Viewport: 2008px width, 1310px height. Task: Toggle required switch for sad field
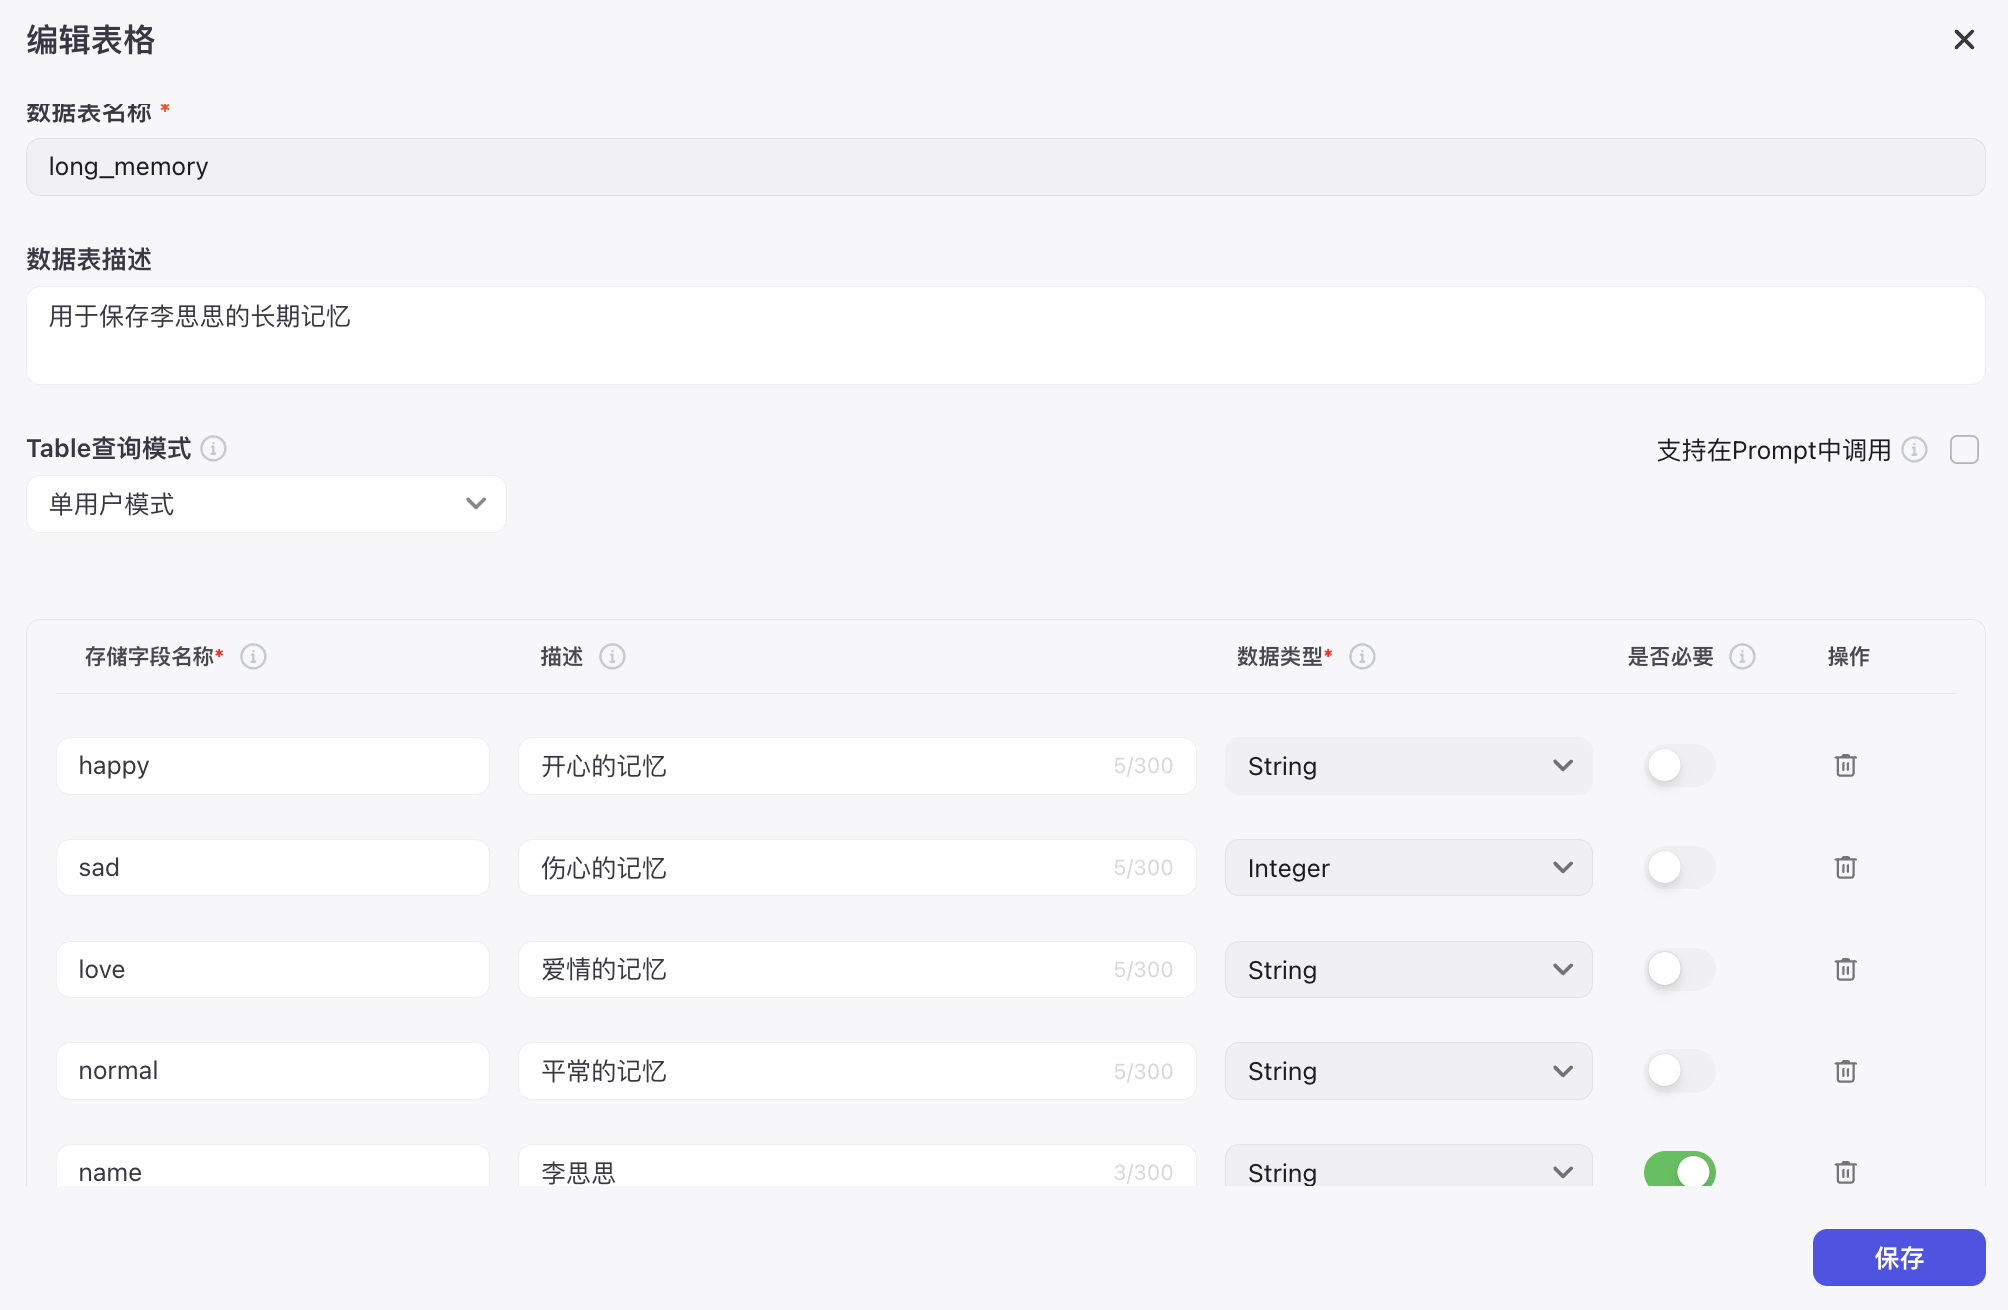point(1680,868)
